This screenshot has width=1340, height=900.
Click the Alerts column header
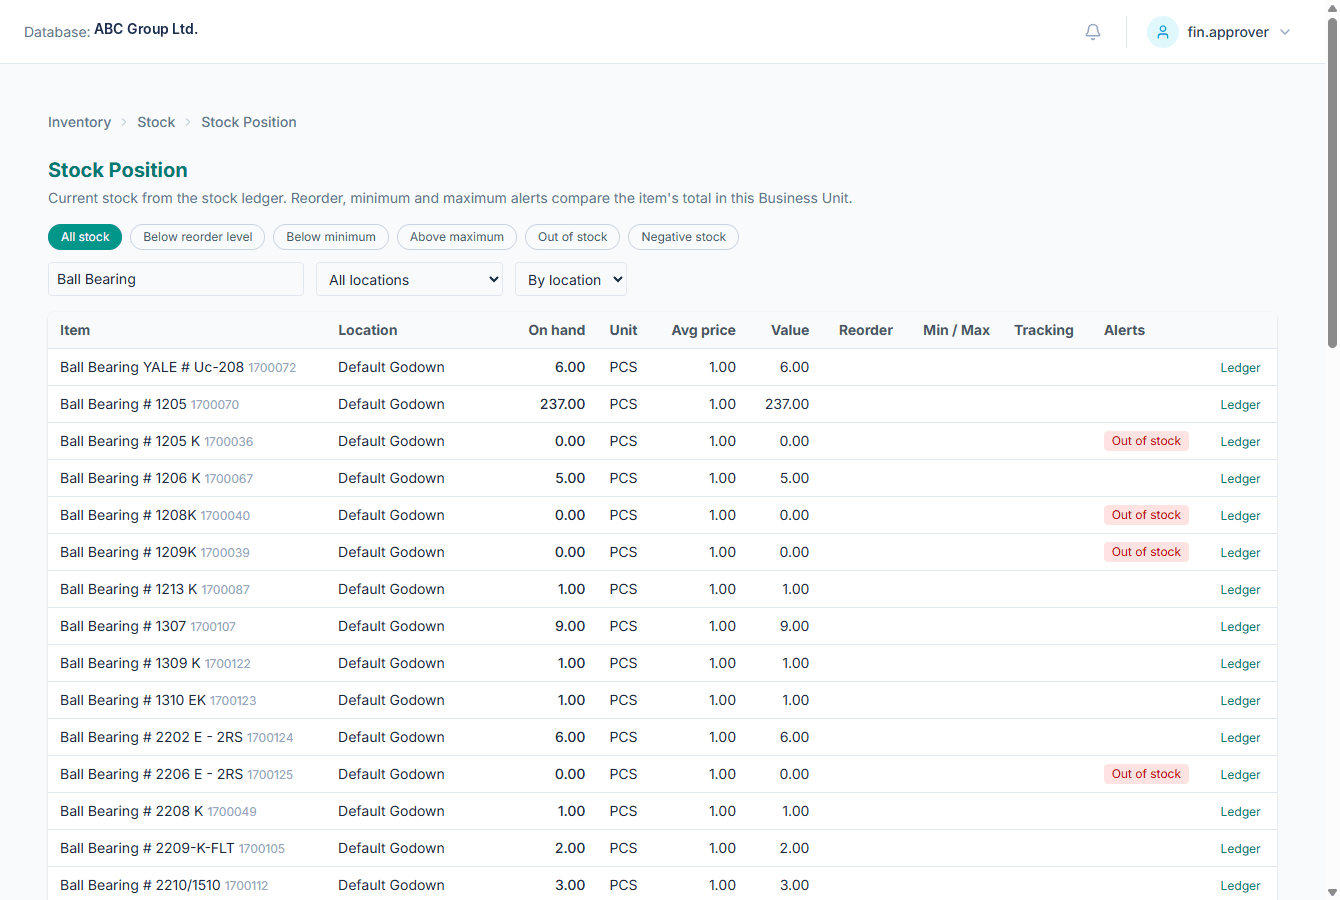pyautogui.click(x=1124, y=330)
